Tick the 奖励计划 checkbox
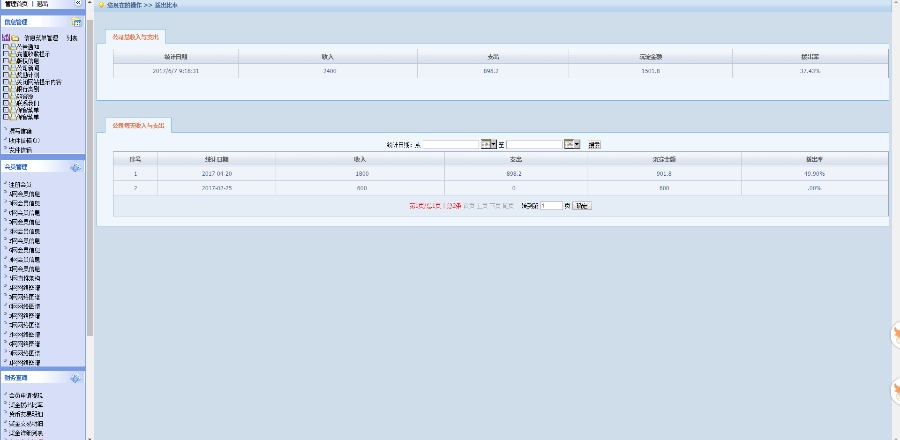 click(x=6, y=75)
